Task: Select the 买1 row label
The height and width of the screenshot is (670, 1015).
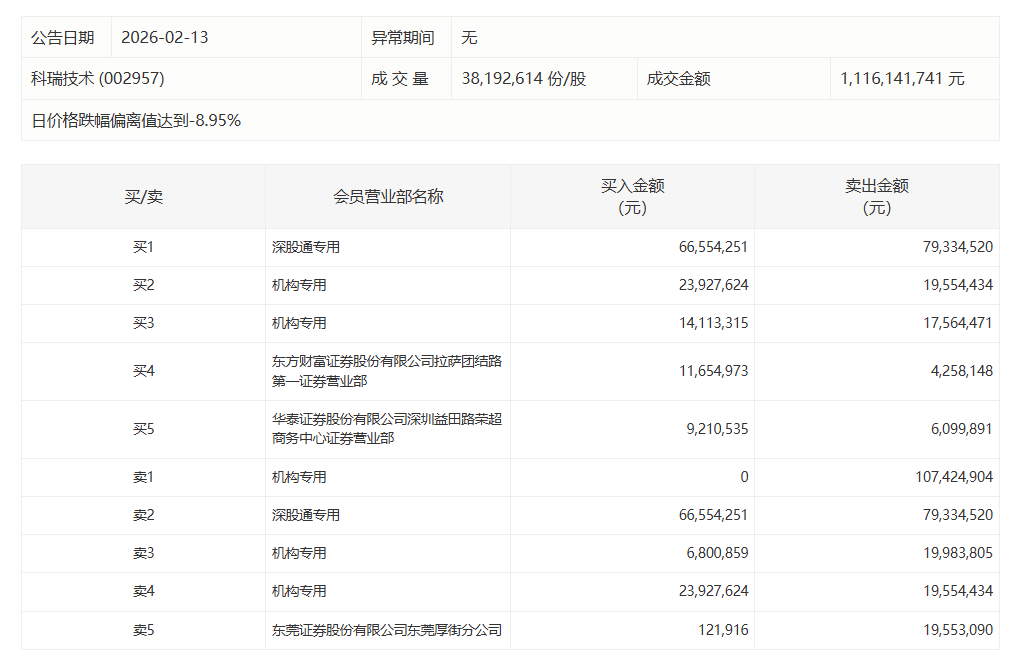Action: click(x=142, y=247)
